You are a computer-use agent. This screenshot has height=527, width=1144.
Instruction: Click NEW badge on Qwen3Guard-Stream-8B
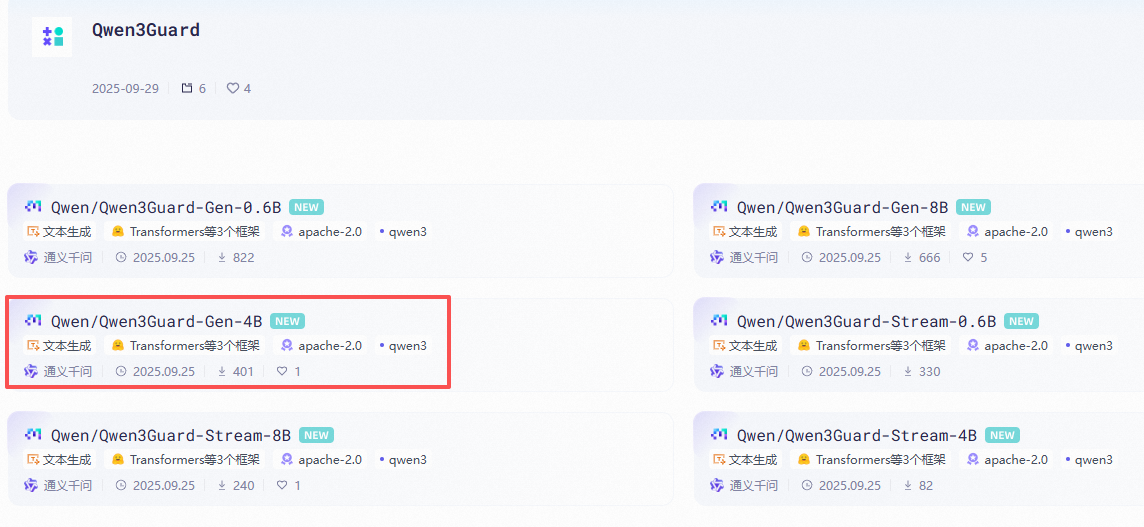click(317, 435)
